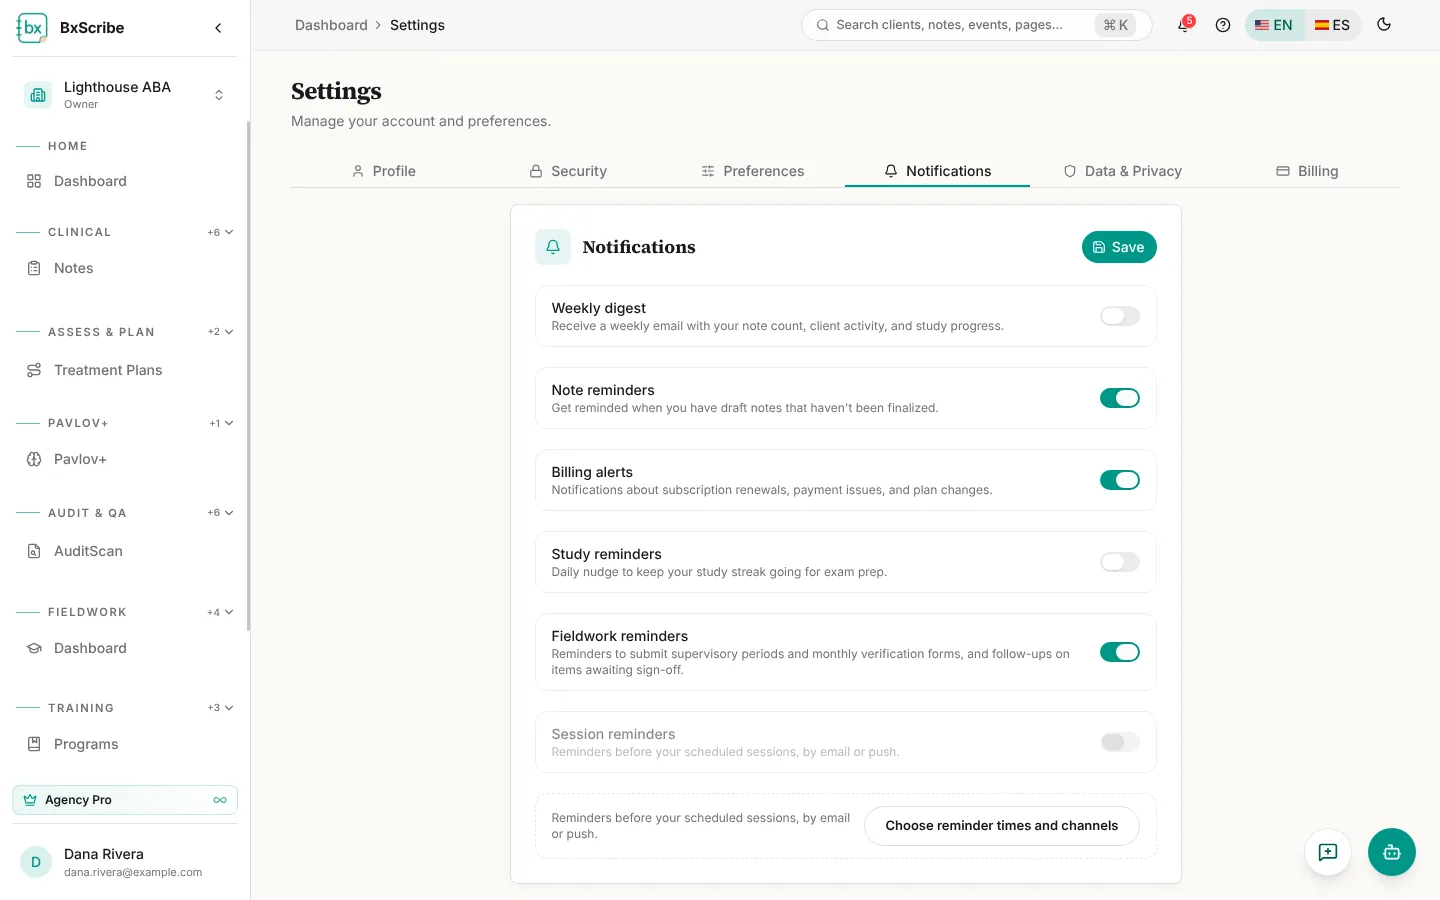The image size is (1440, 900).
Task: Open the Notes sidebar item
Action: click(x=125, y=268)
